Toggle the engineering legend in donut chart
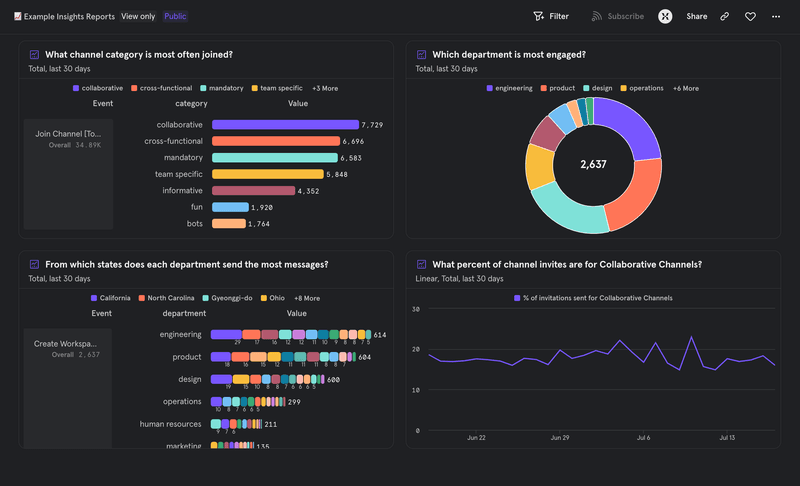 [x=510, y=88]
